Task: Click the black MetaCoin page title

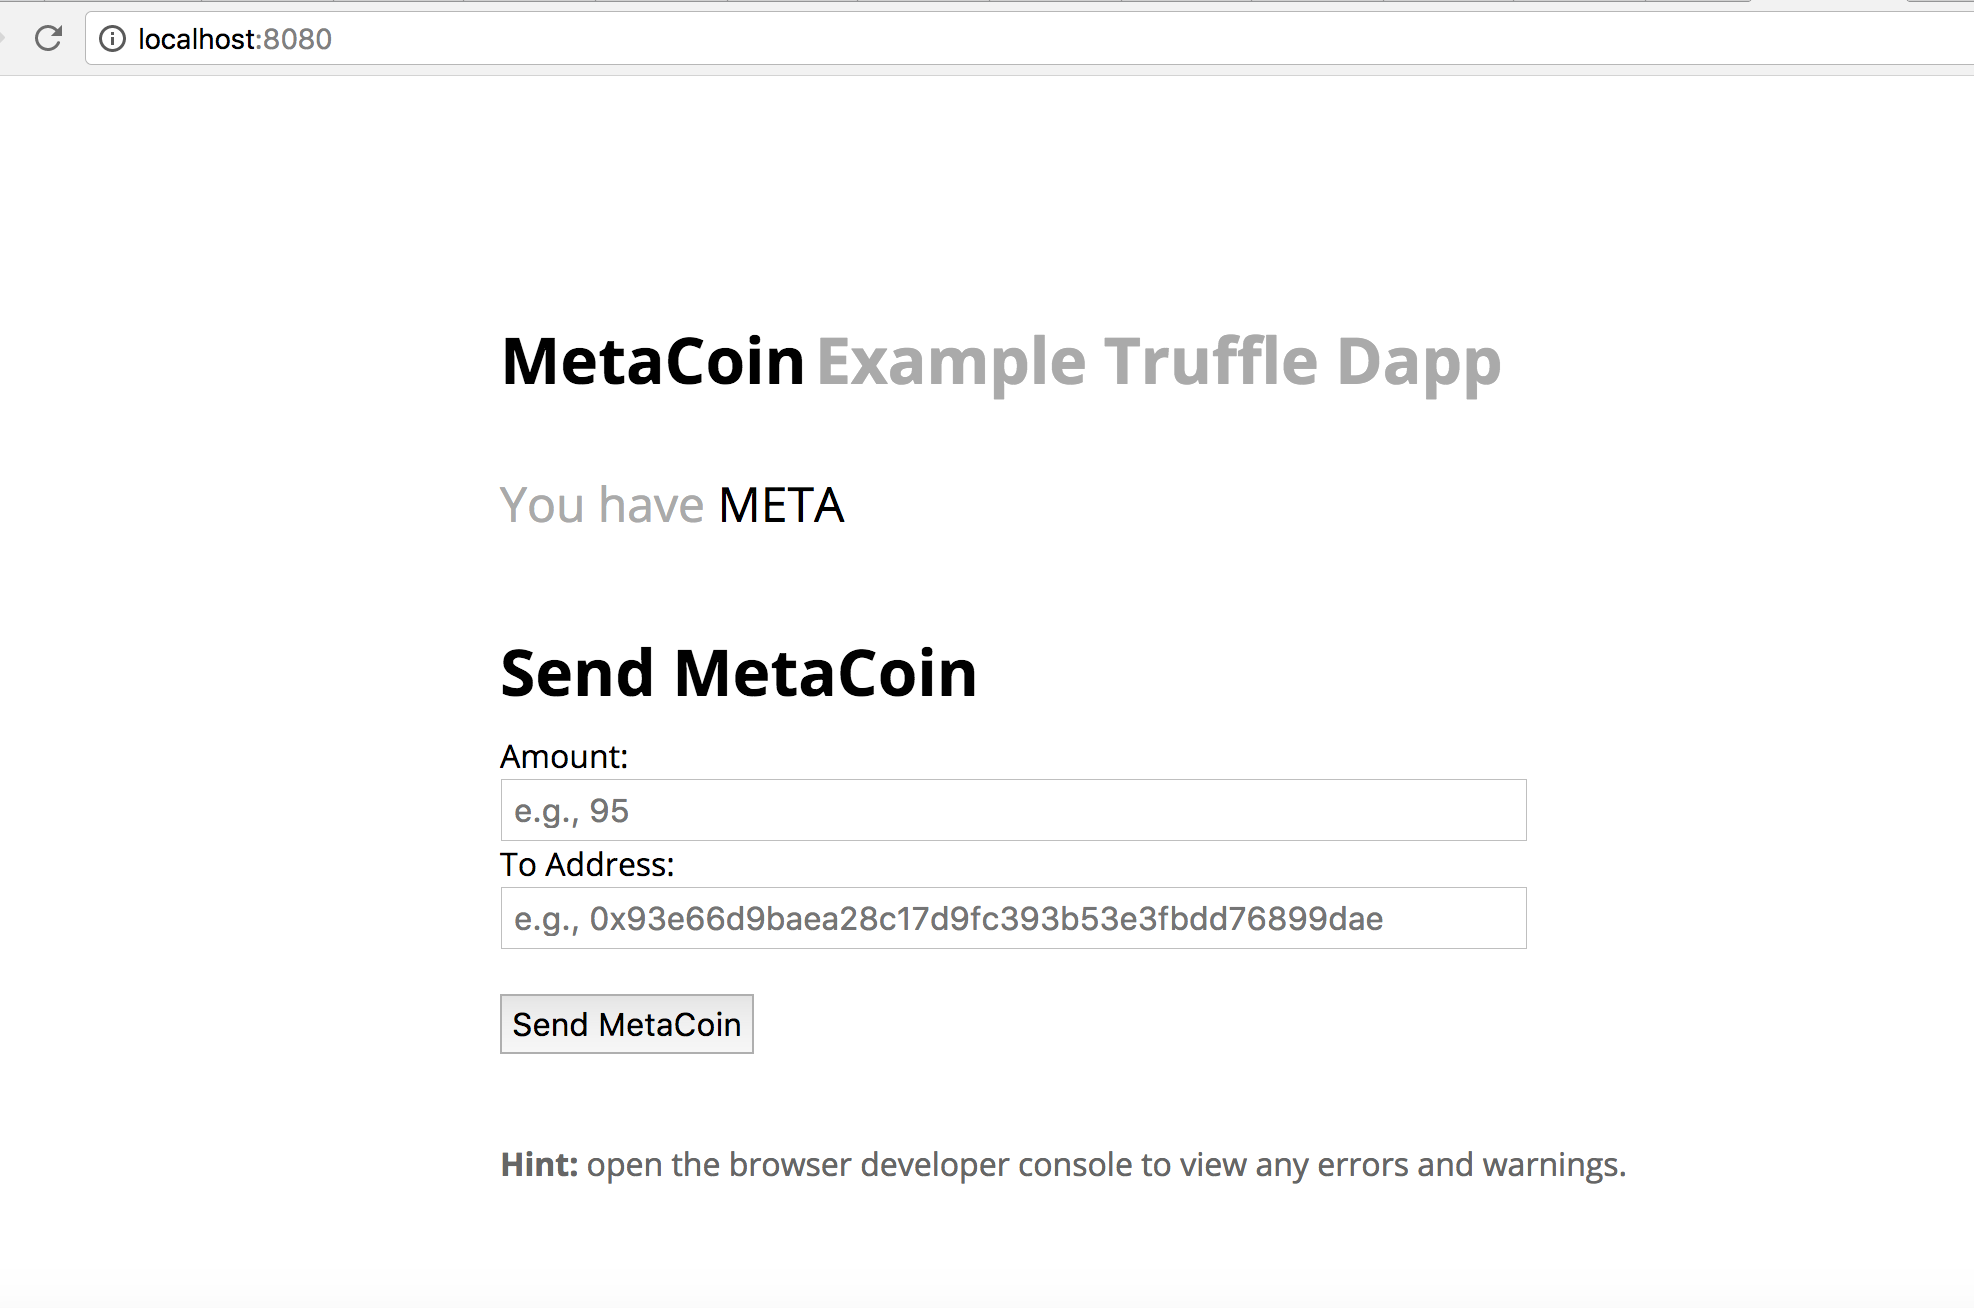Action: point(653,362)
